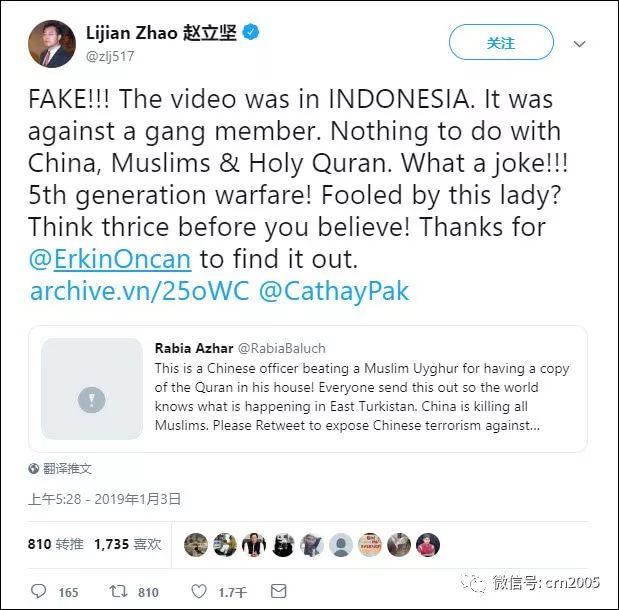Like the tweet with heart icon
Viewport: 619px width, 610px height.
[x=199, y=591]
